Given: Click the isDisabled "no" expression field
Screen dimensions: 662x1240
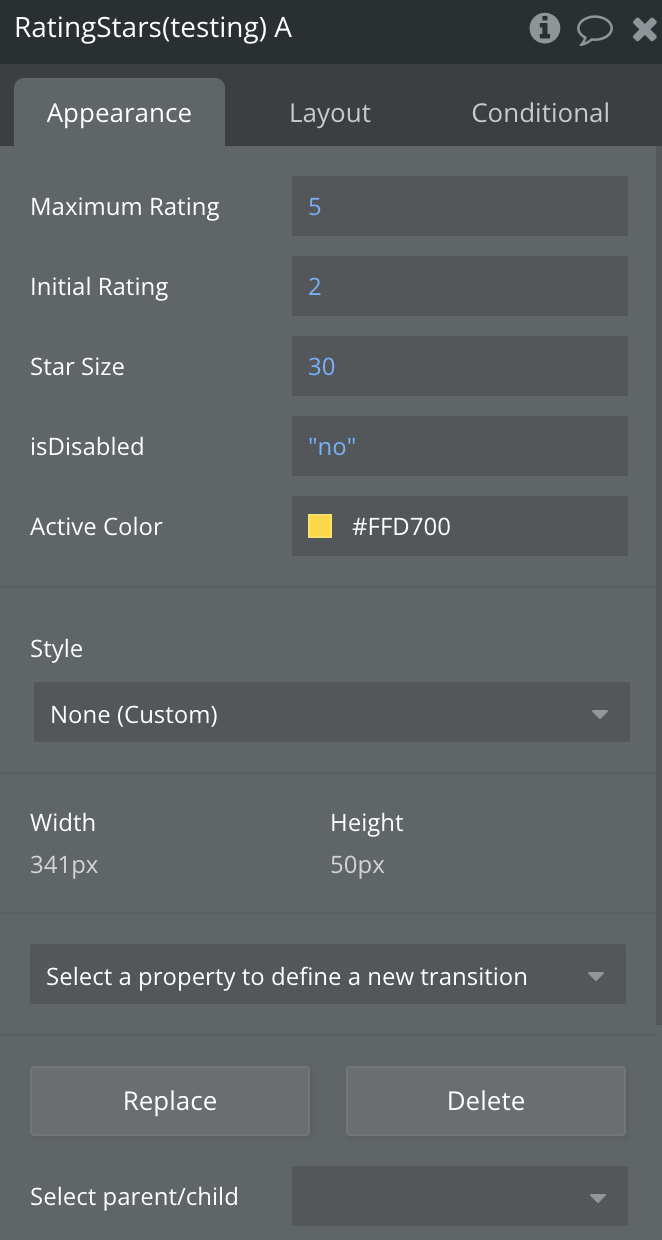Looking at the screenshot, I should click(460, 447).
